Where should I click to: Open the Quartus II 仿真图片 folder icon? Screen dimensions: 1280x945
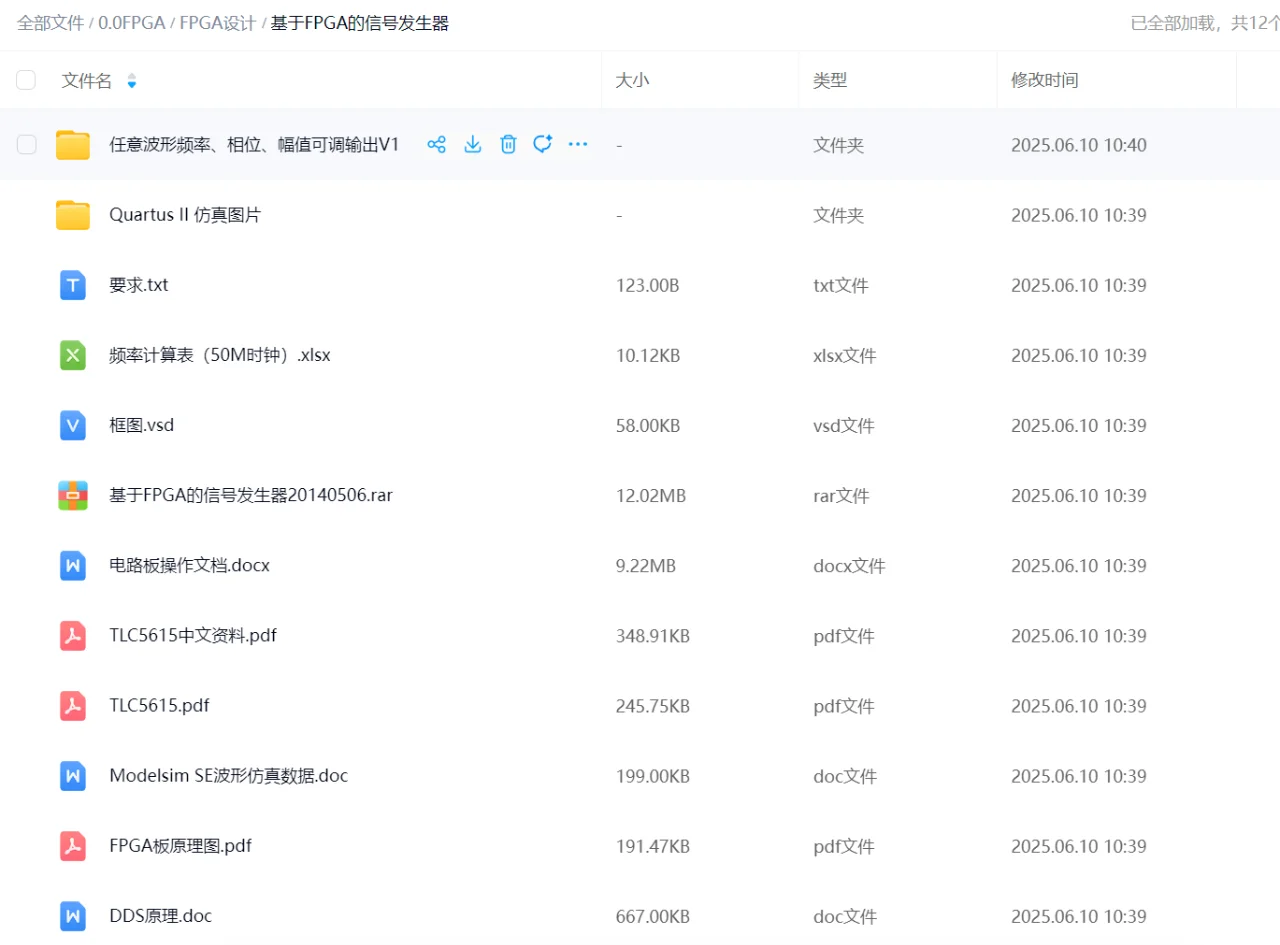tap(73, 214)
